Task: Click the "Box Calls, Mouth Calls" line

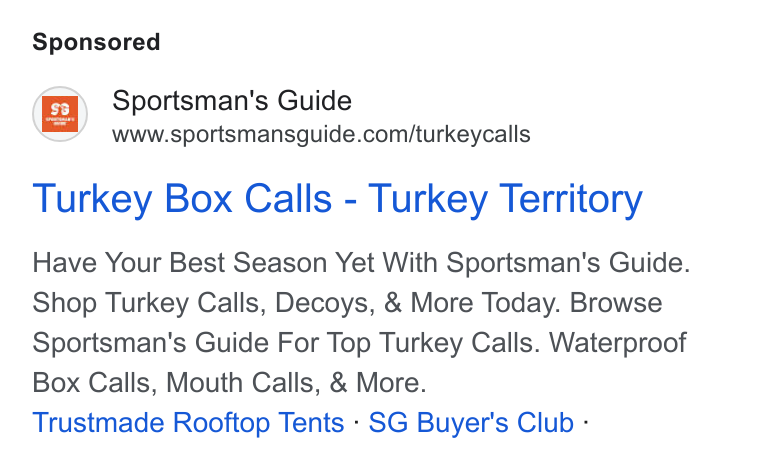Action: [229, 382]
